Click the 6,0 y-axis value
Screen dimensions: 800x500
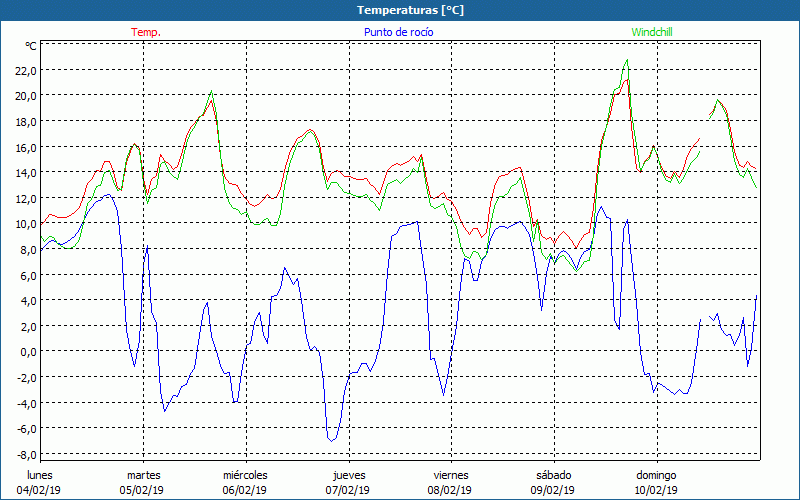[x=28, y=275]
